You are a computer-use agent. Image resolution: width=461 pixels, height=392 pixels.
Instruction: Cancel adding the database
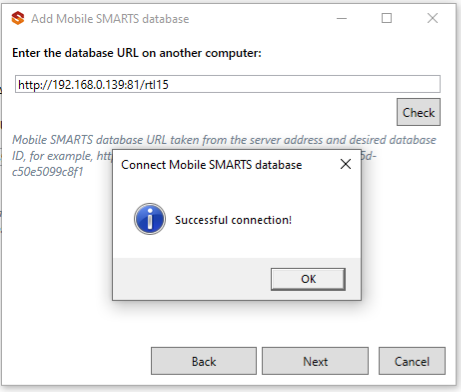coord(412,361)
